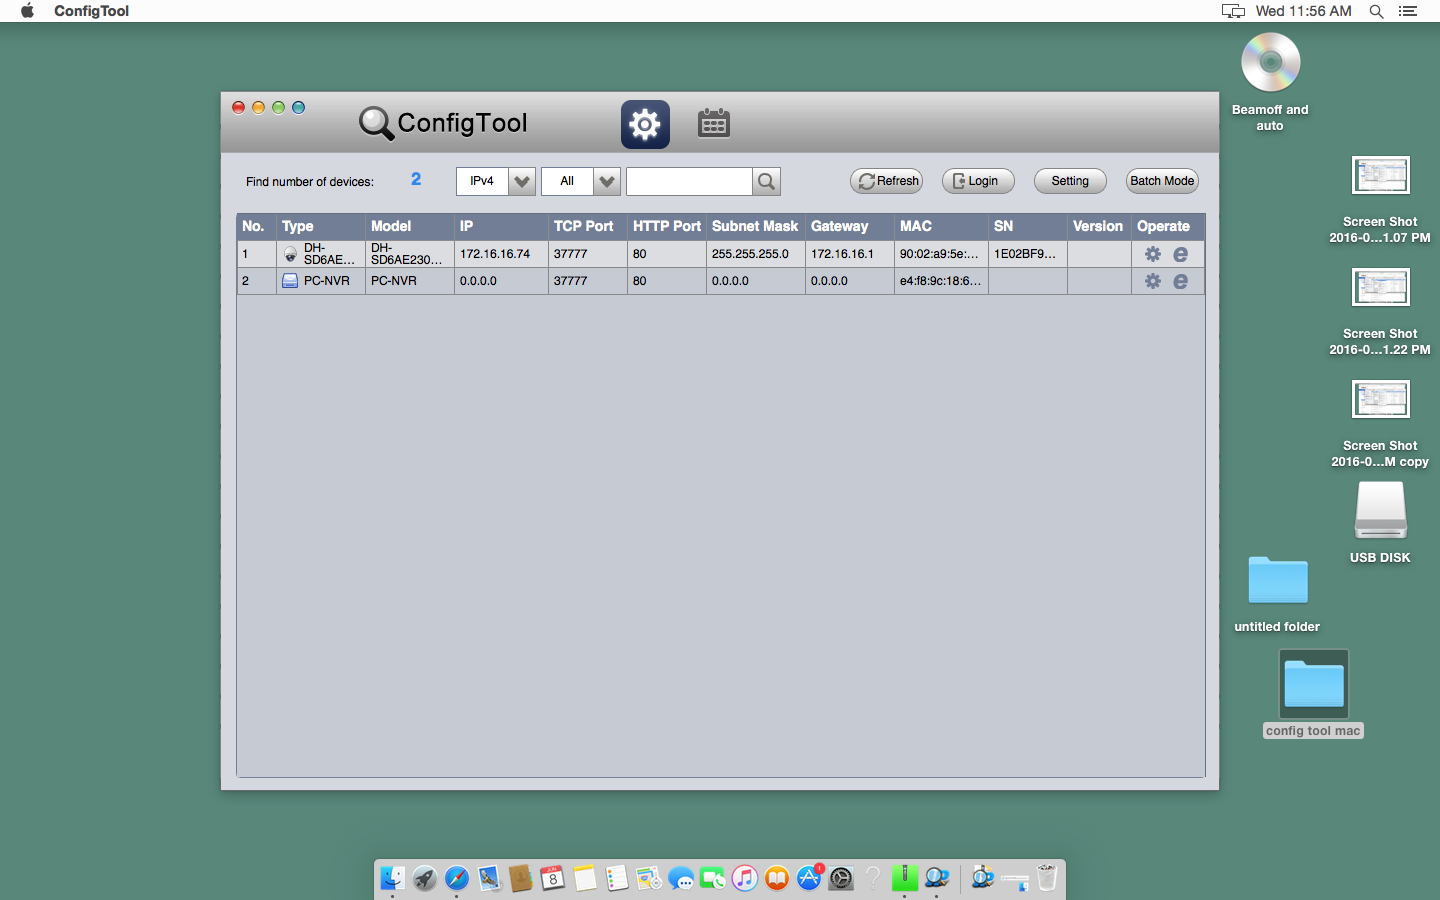Open Launchpad from the dock

424,878
